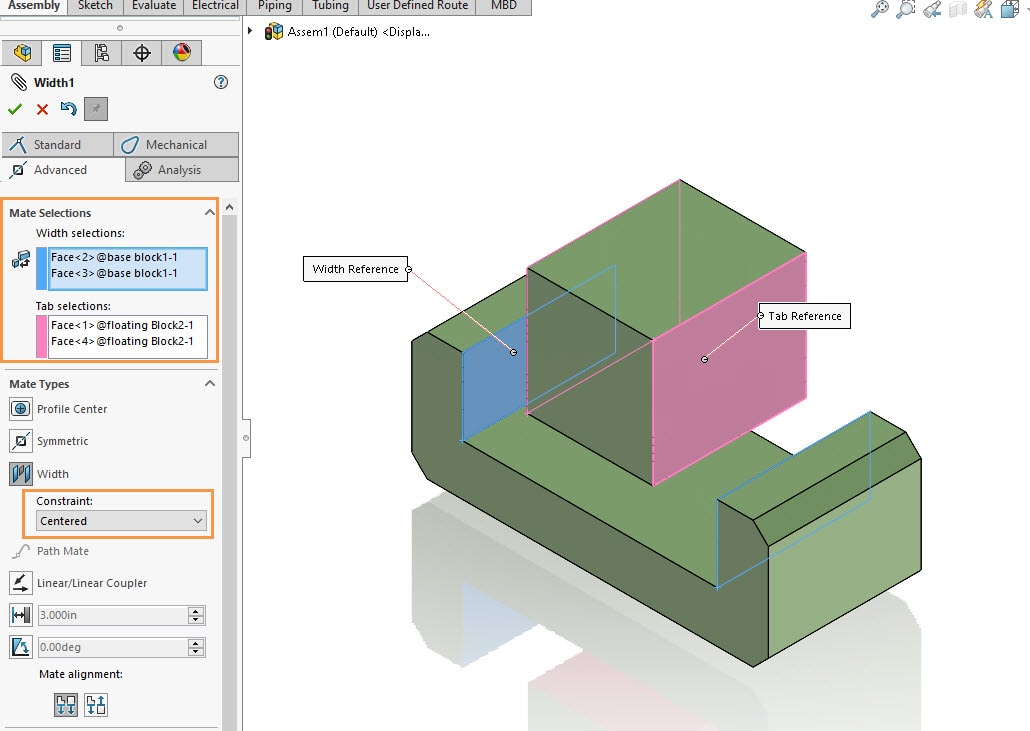1030x731 pixels.
Task: Click the Previous View icon
Action: 931,9
